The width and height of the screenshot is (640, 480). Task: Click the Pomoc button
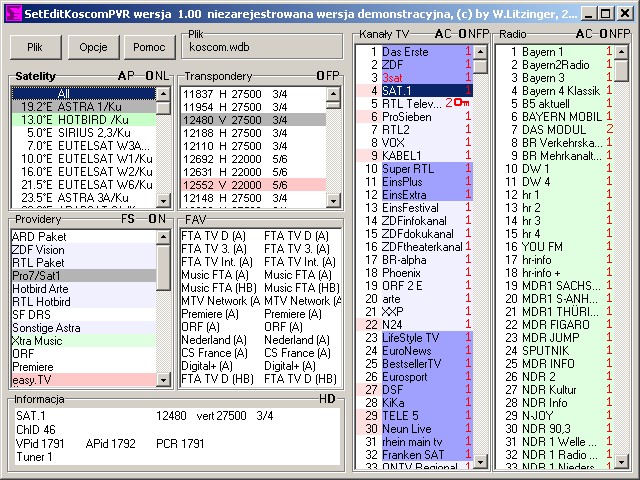(x=148, y=47)
